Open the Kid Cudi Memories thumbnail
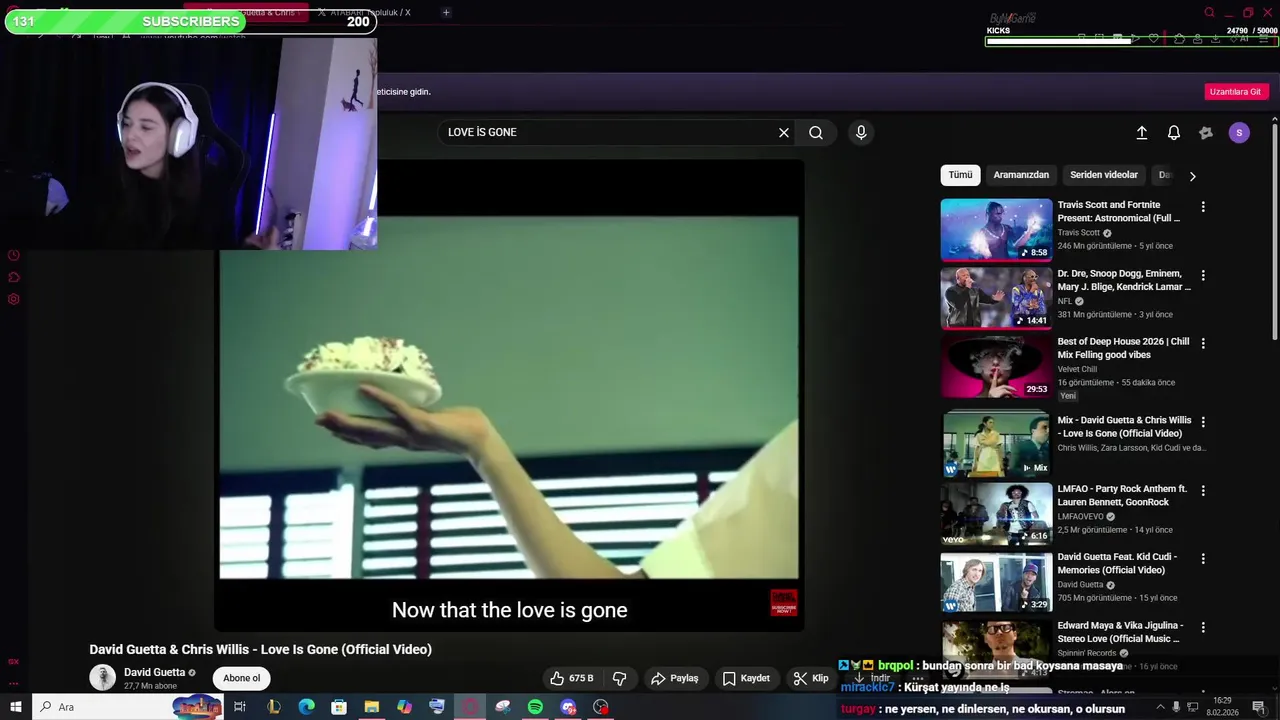 [x=996, y=582]
